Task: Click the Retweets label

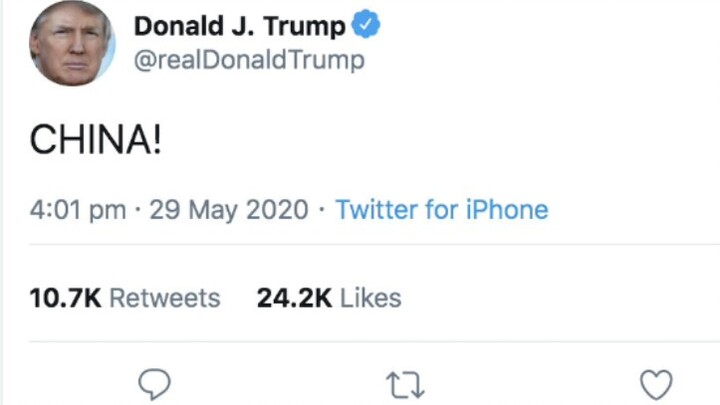Action: click(x=164, y=298)
